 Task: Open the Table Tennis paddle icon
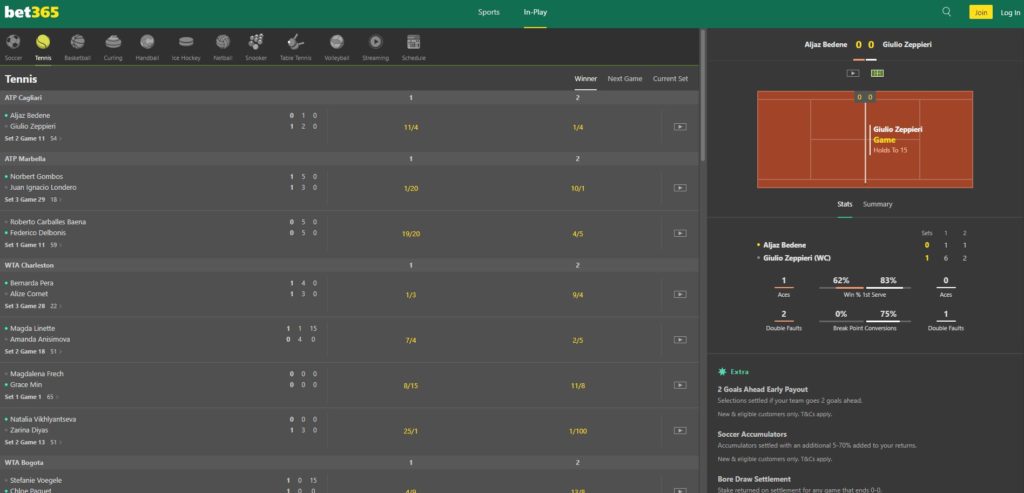(296, 42)
